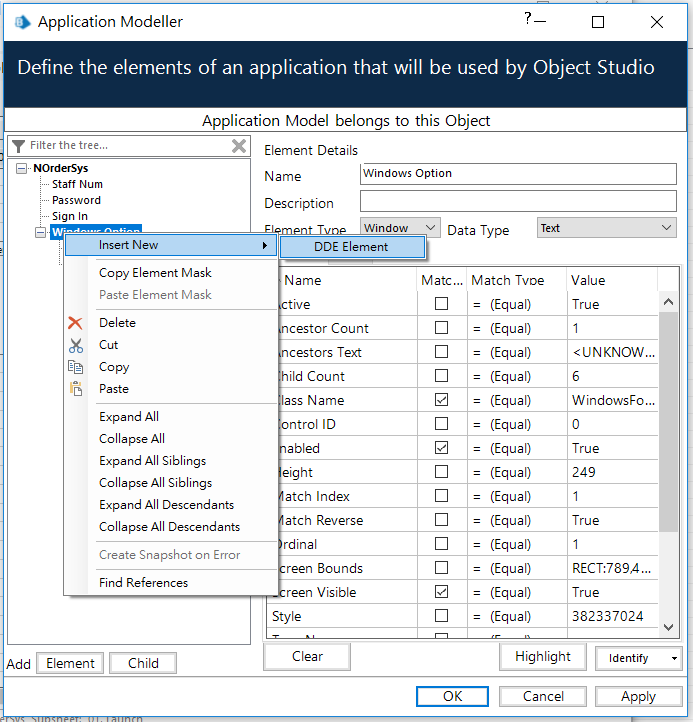The image size is (693, 722).
Task: Choose DDE Element from submenu
Action: click(x=352, y=247)
